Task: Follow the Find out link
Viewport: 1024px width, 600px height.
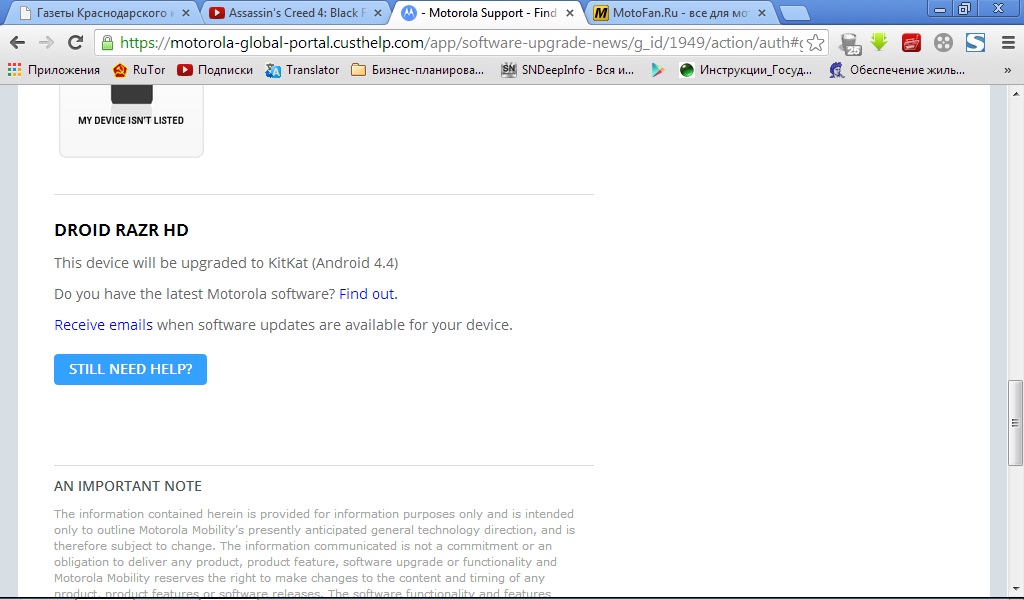Action: [366, 294]
